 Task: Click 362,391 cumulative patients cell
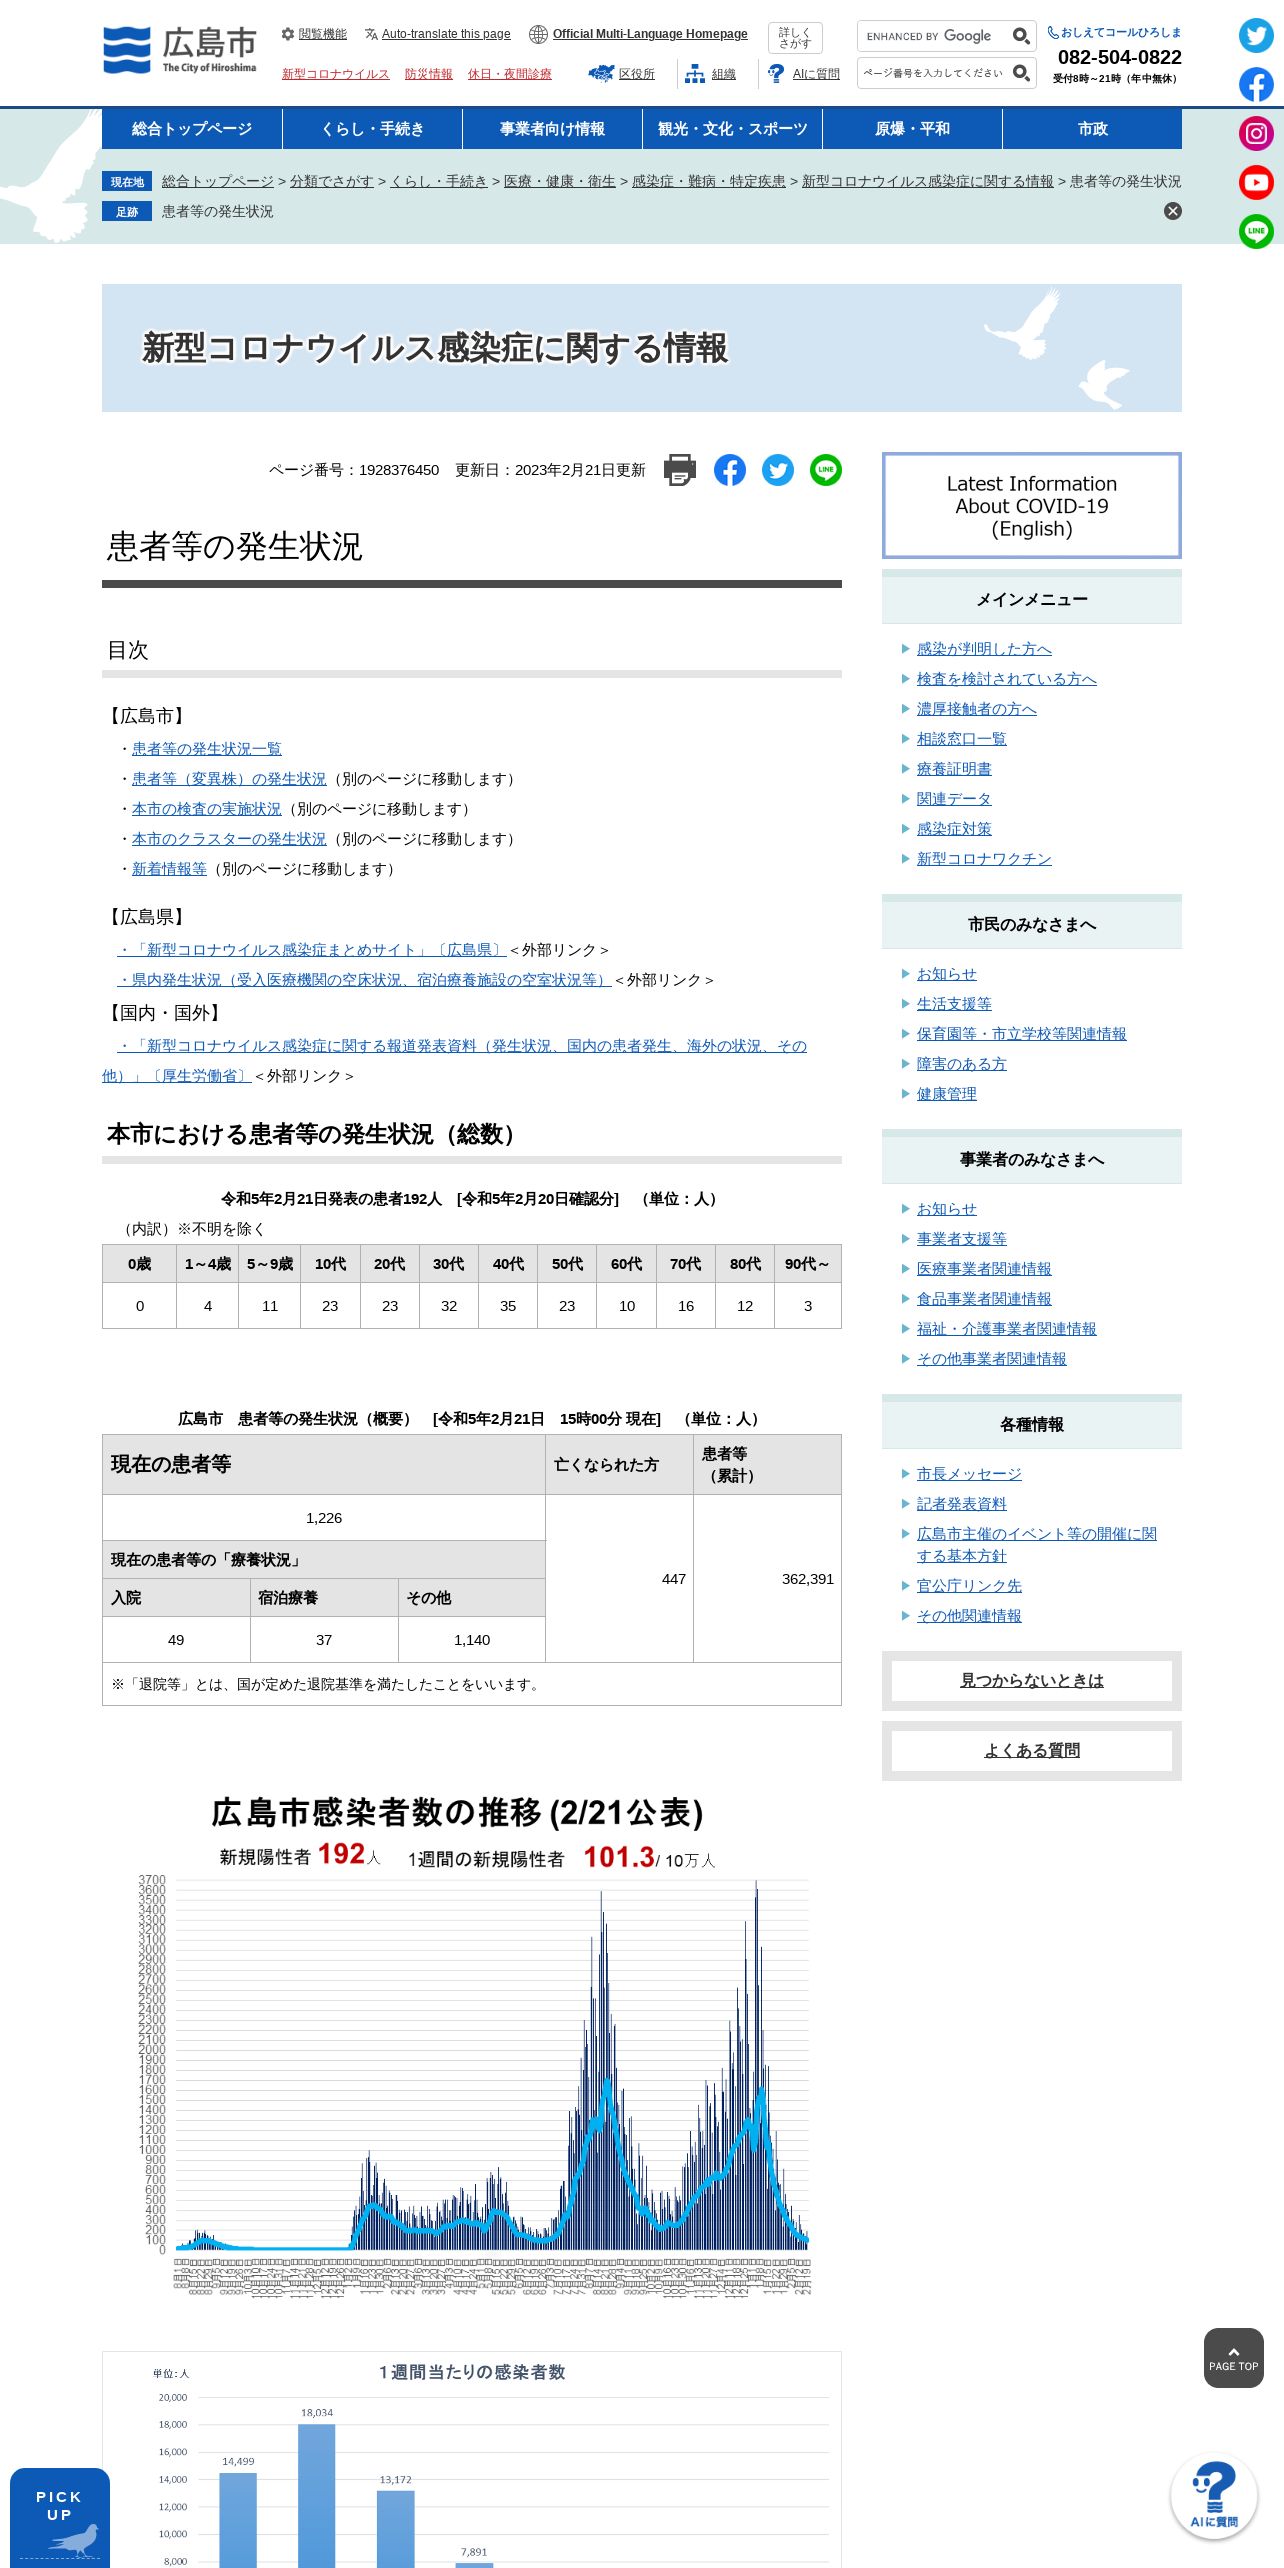768,1579
